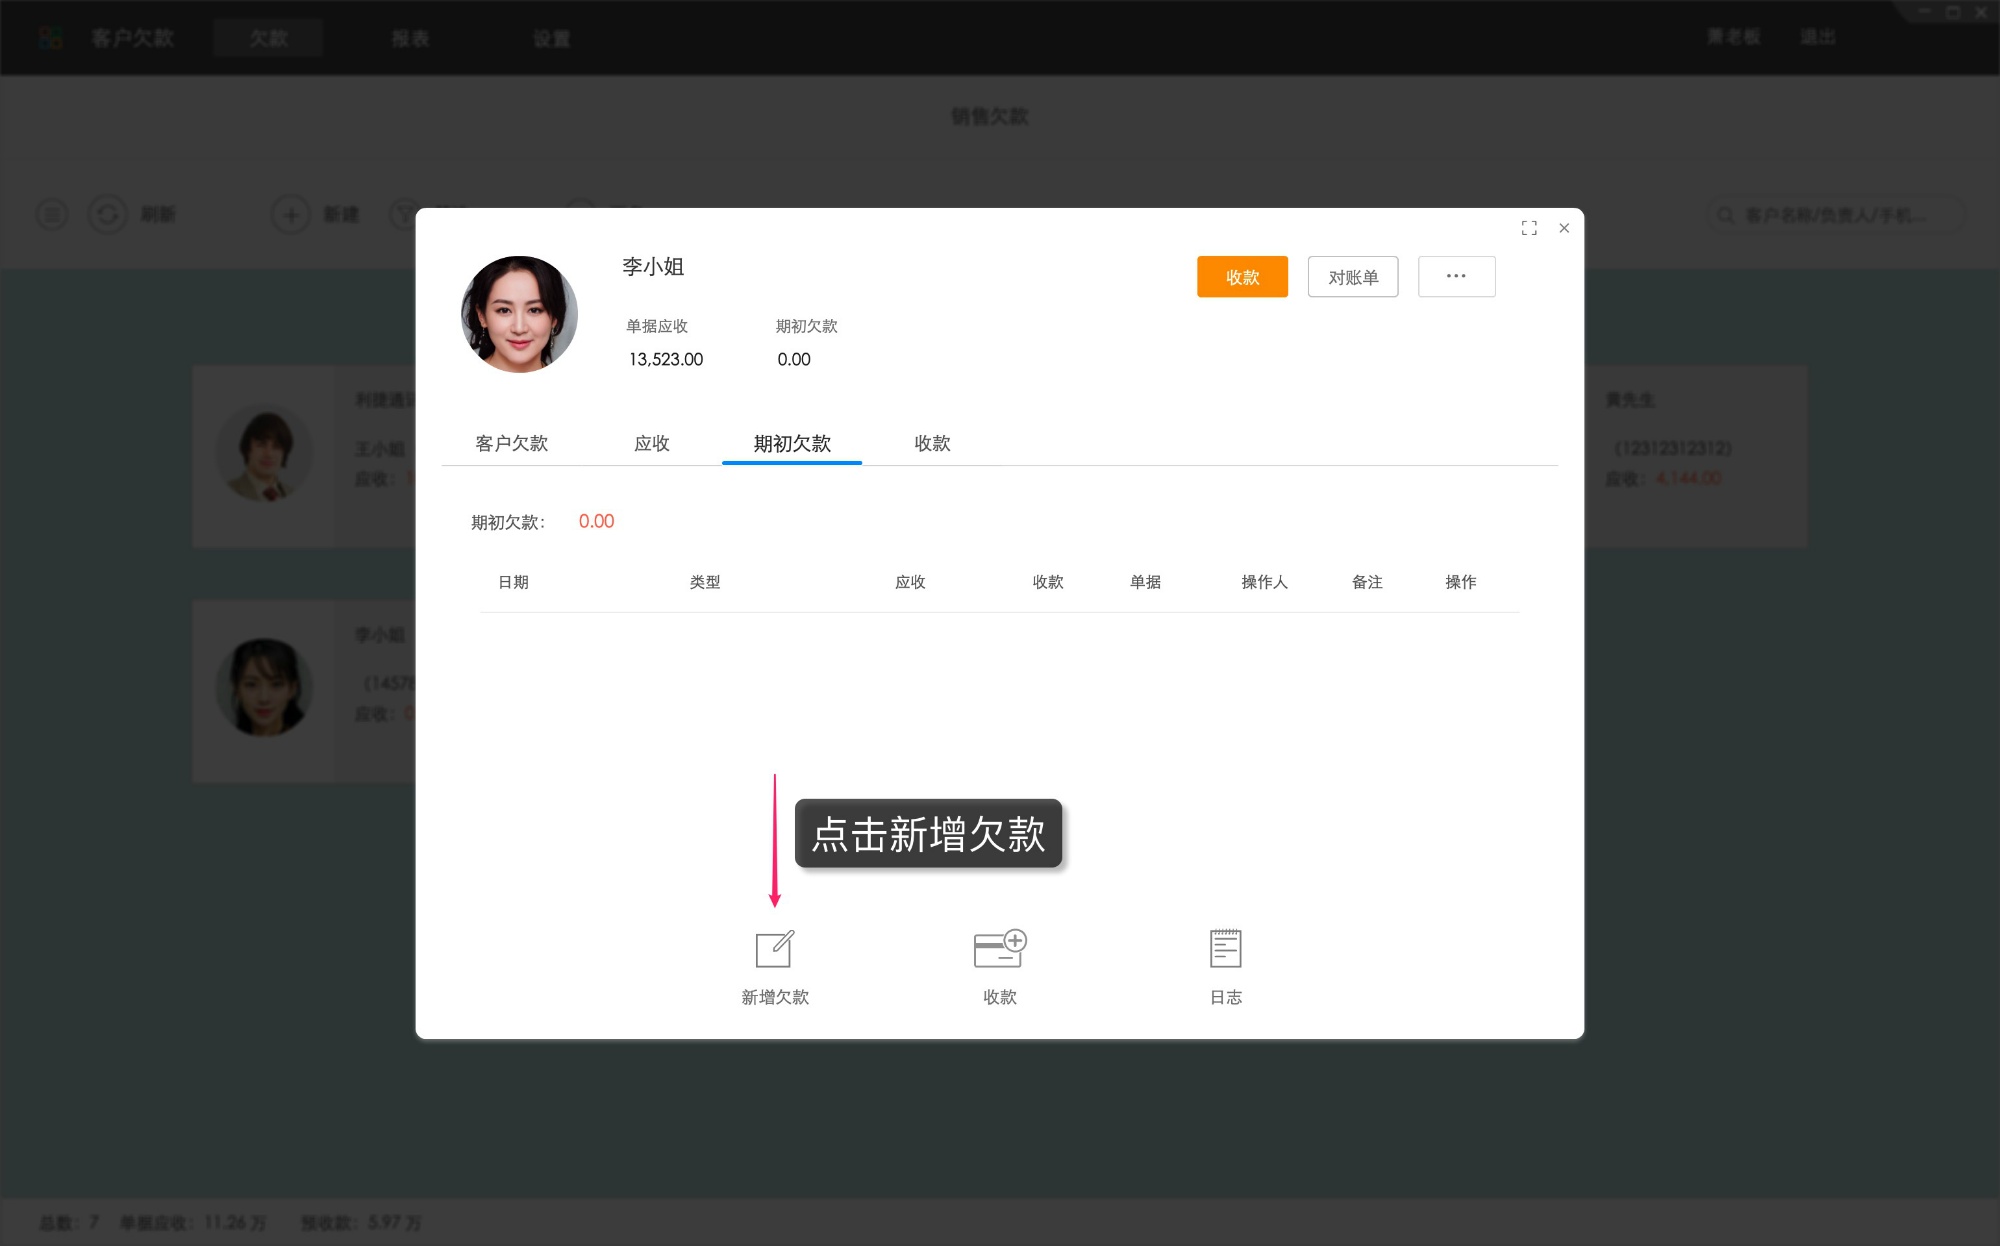Click the 收款 card icon at dialog bottom
The image size is (2000, 1246).
pos(1000,948)
